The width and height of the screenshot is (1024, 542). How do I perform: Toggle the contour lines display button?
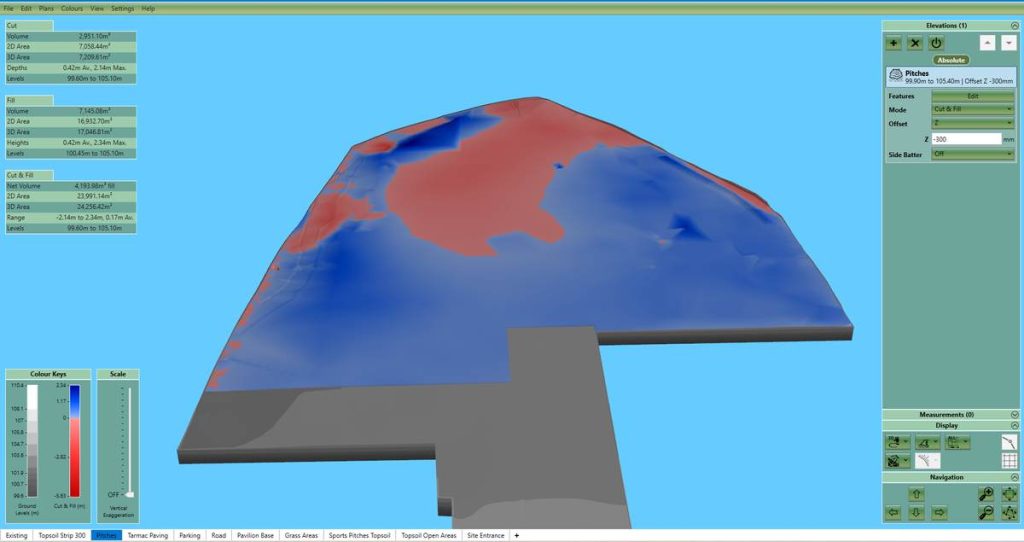(927, 461)
